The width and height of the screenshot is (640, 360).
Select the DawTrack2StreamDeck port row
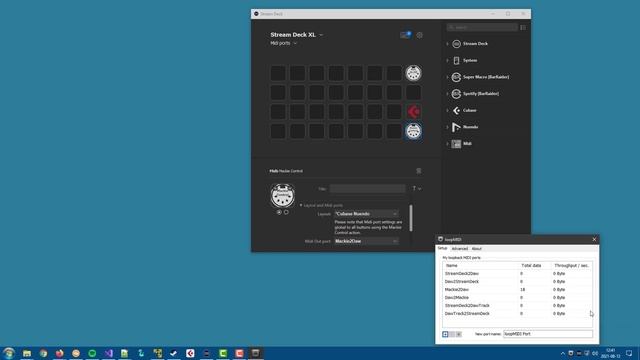coord(517,313)
